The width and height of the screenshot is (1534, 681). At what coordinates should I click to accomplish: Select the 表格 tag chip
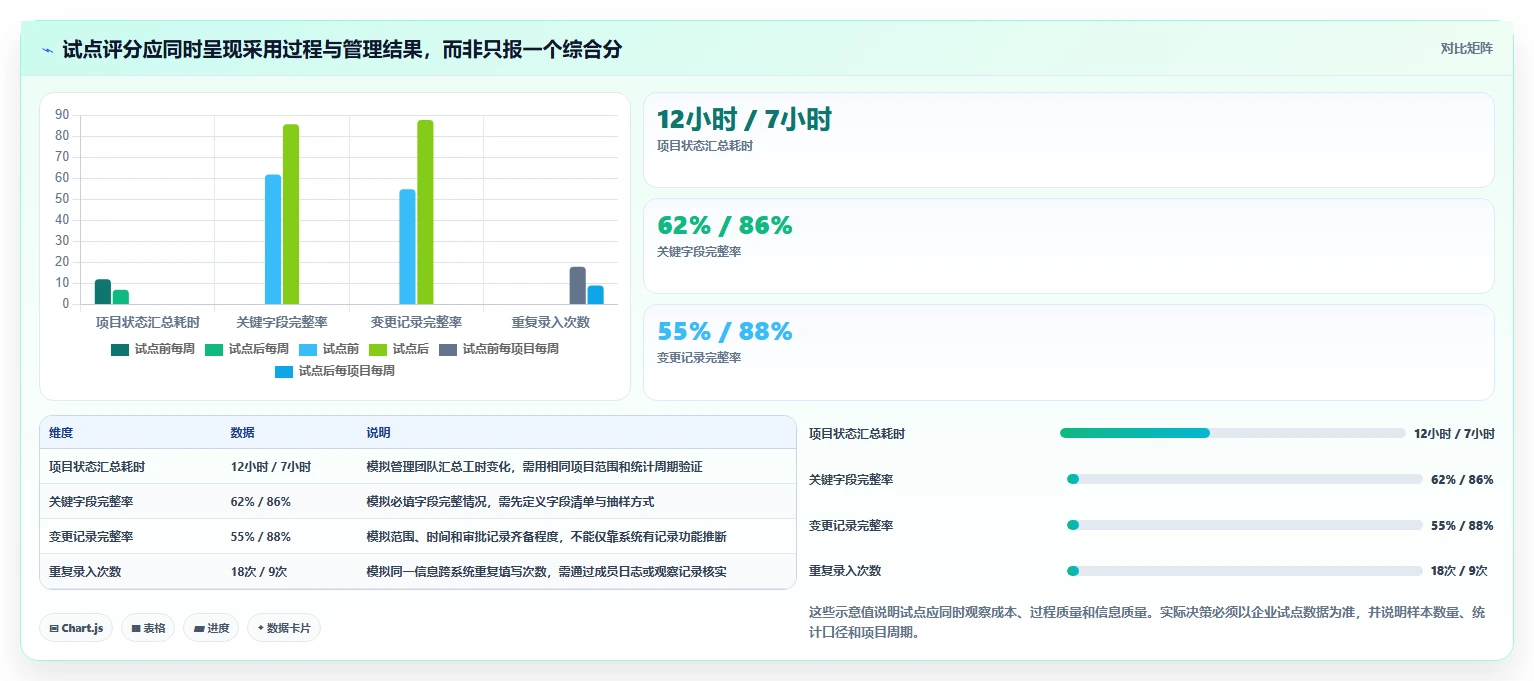(148, 628)
